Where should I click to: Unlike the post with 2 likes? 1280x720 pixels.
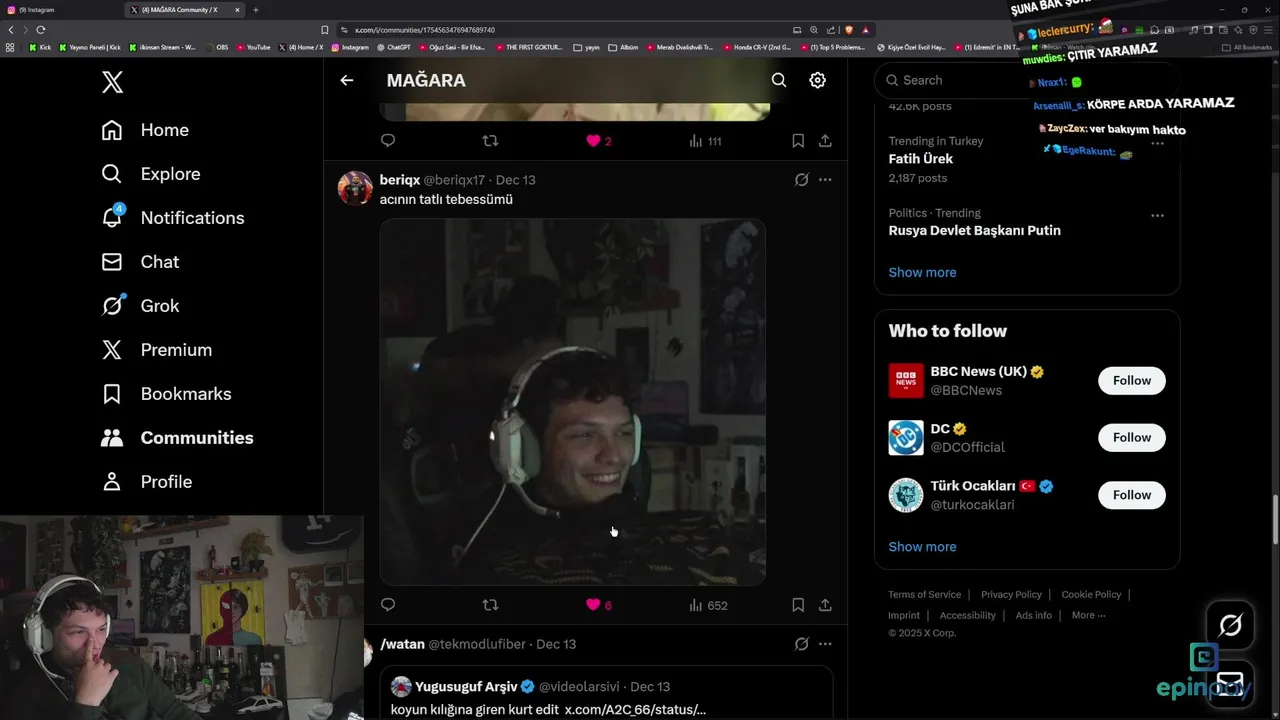click(x=598, y=141)
